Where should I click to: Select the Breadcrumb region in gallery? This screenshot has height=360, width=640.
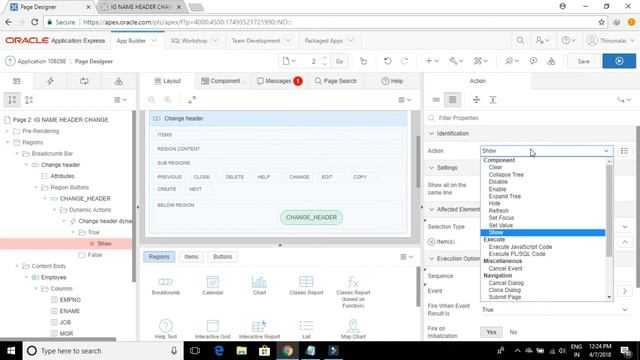[166, 286]
